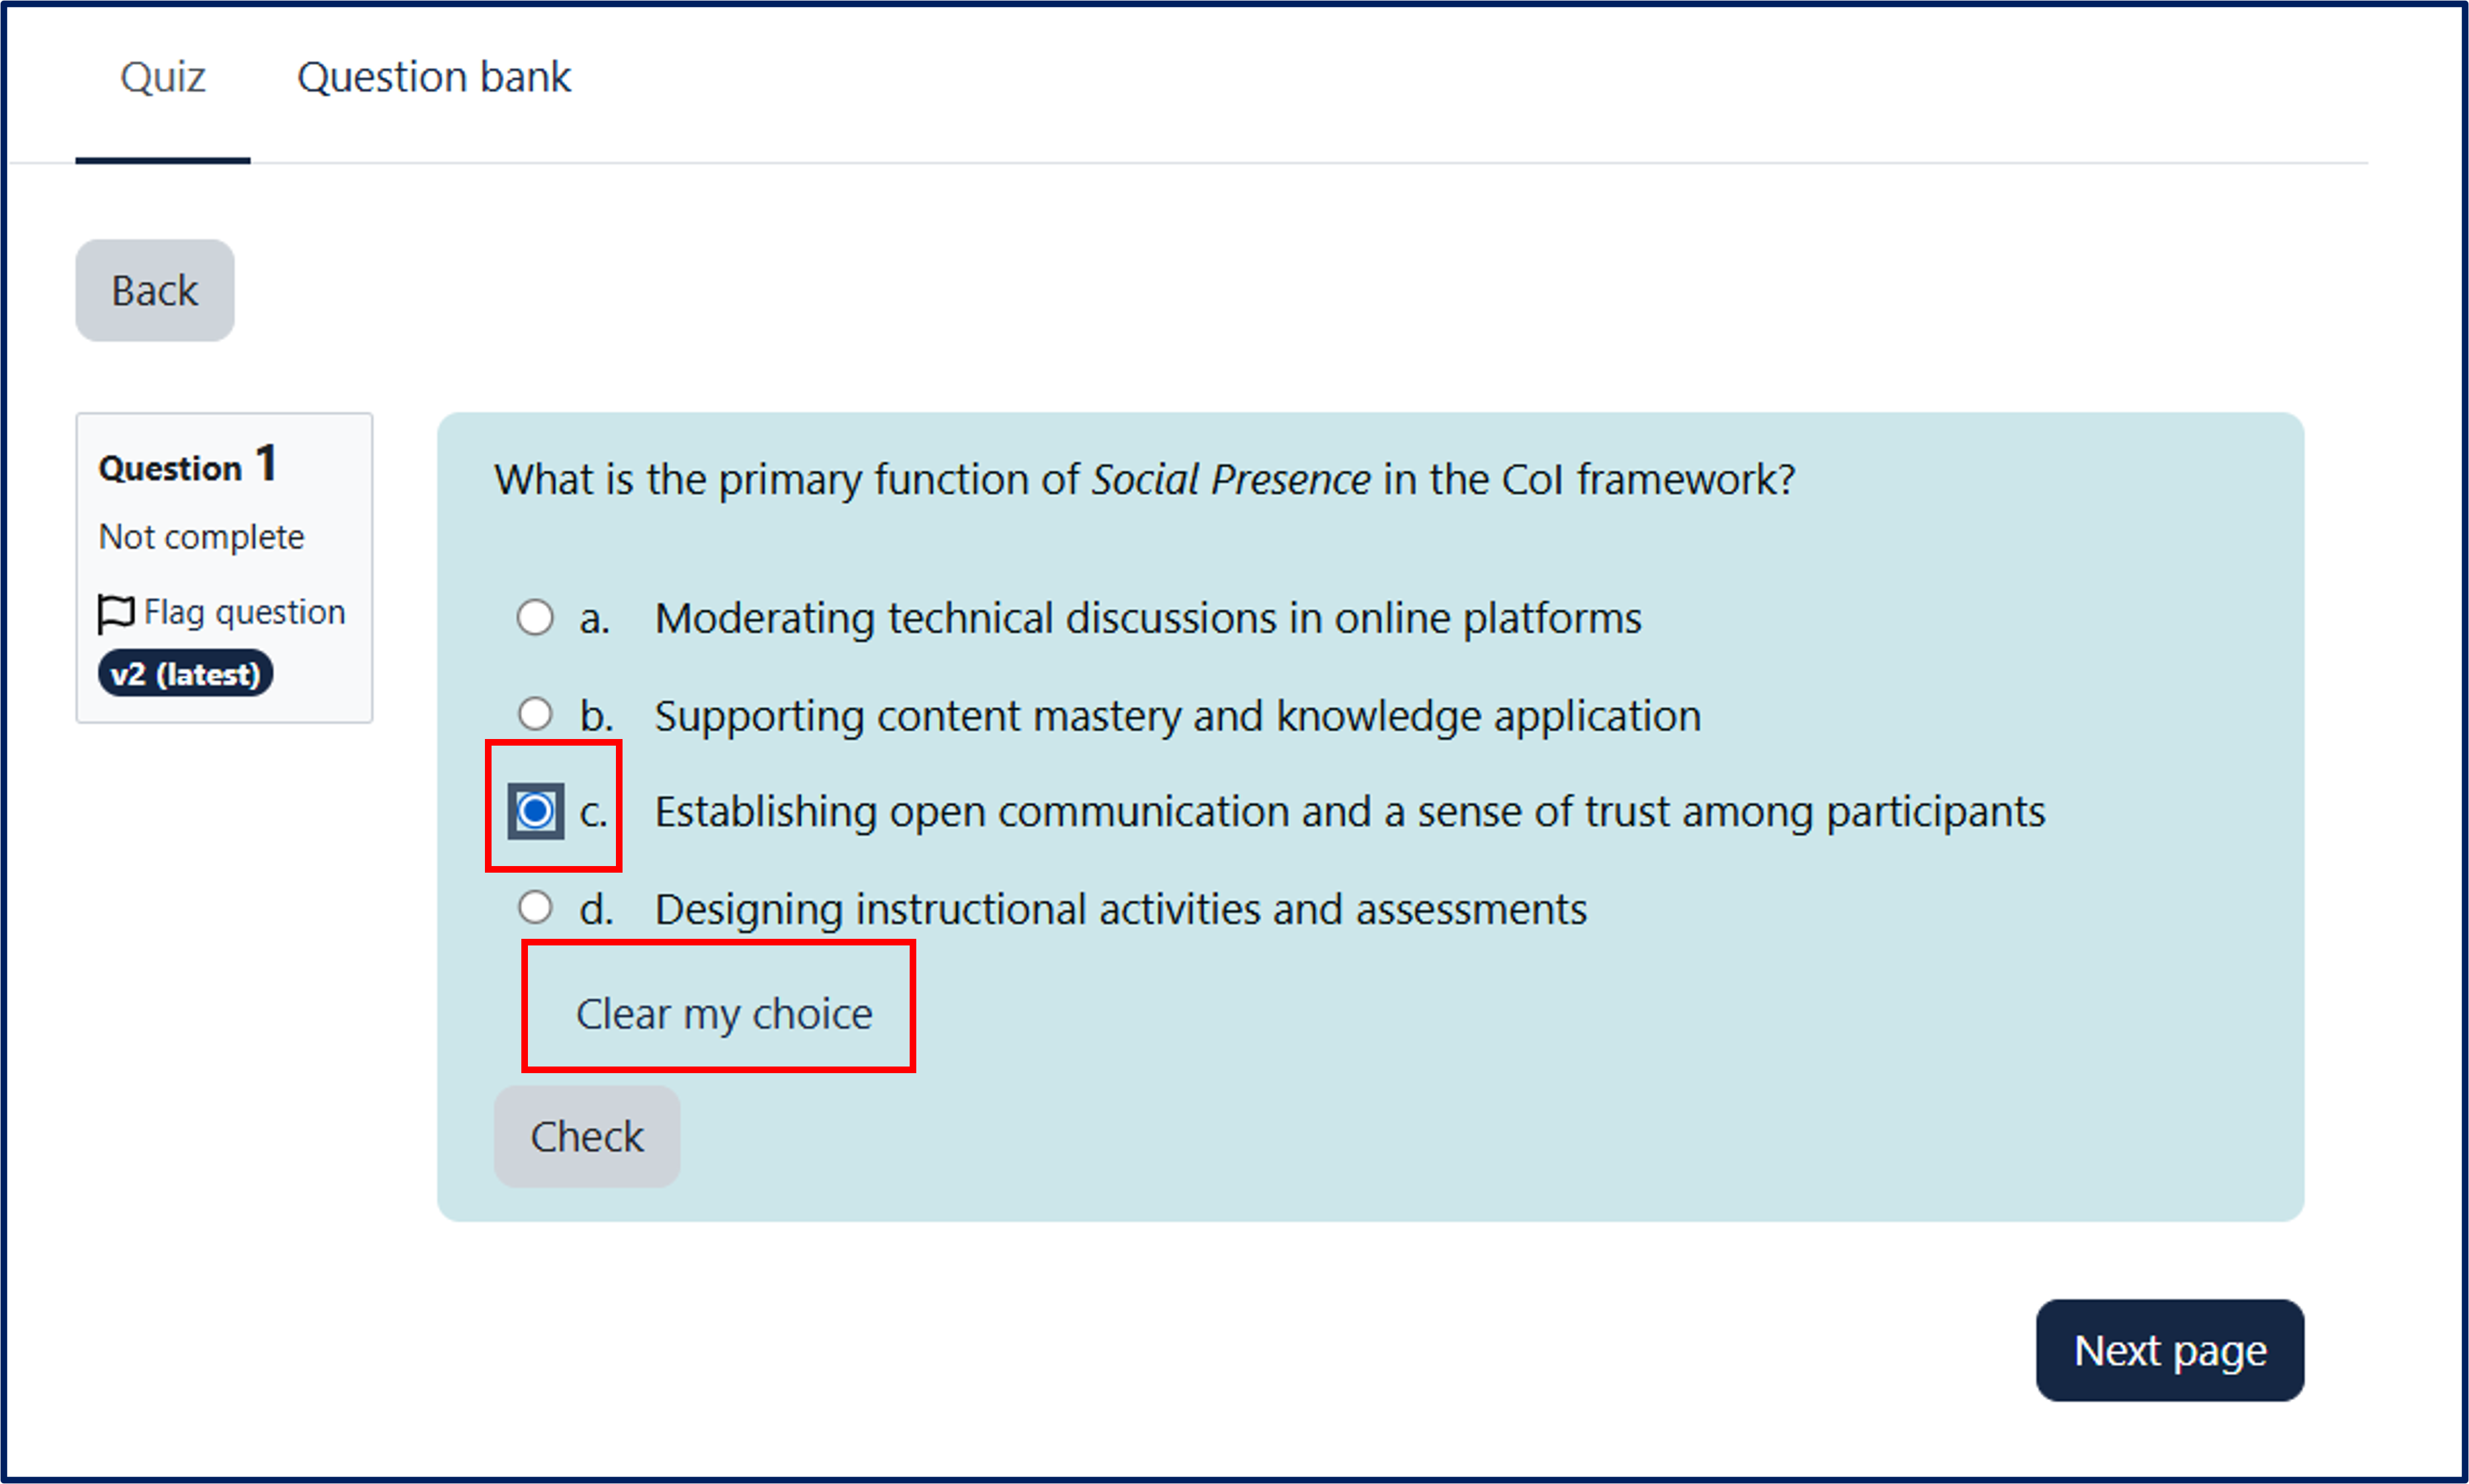Click the selected radio button for option c

(x=535, y=811)
